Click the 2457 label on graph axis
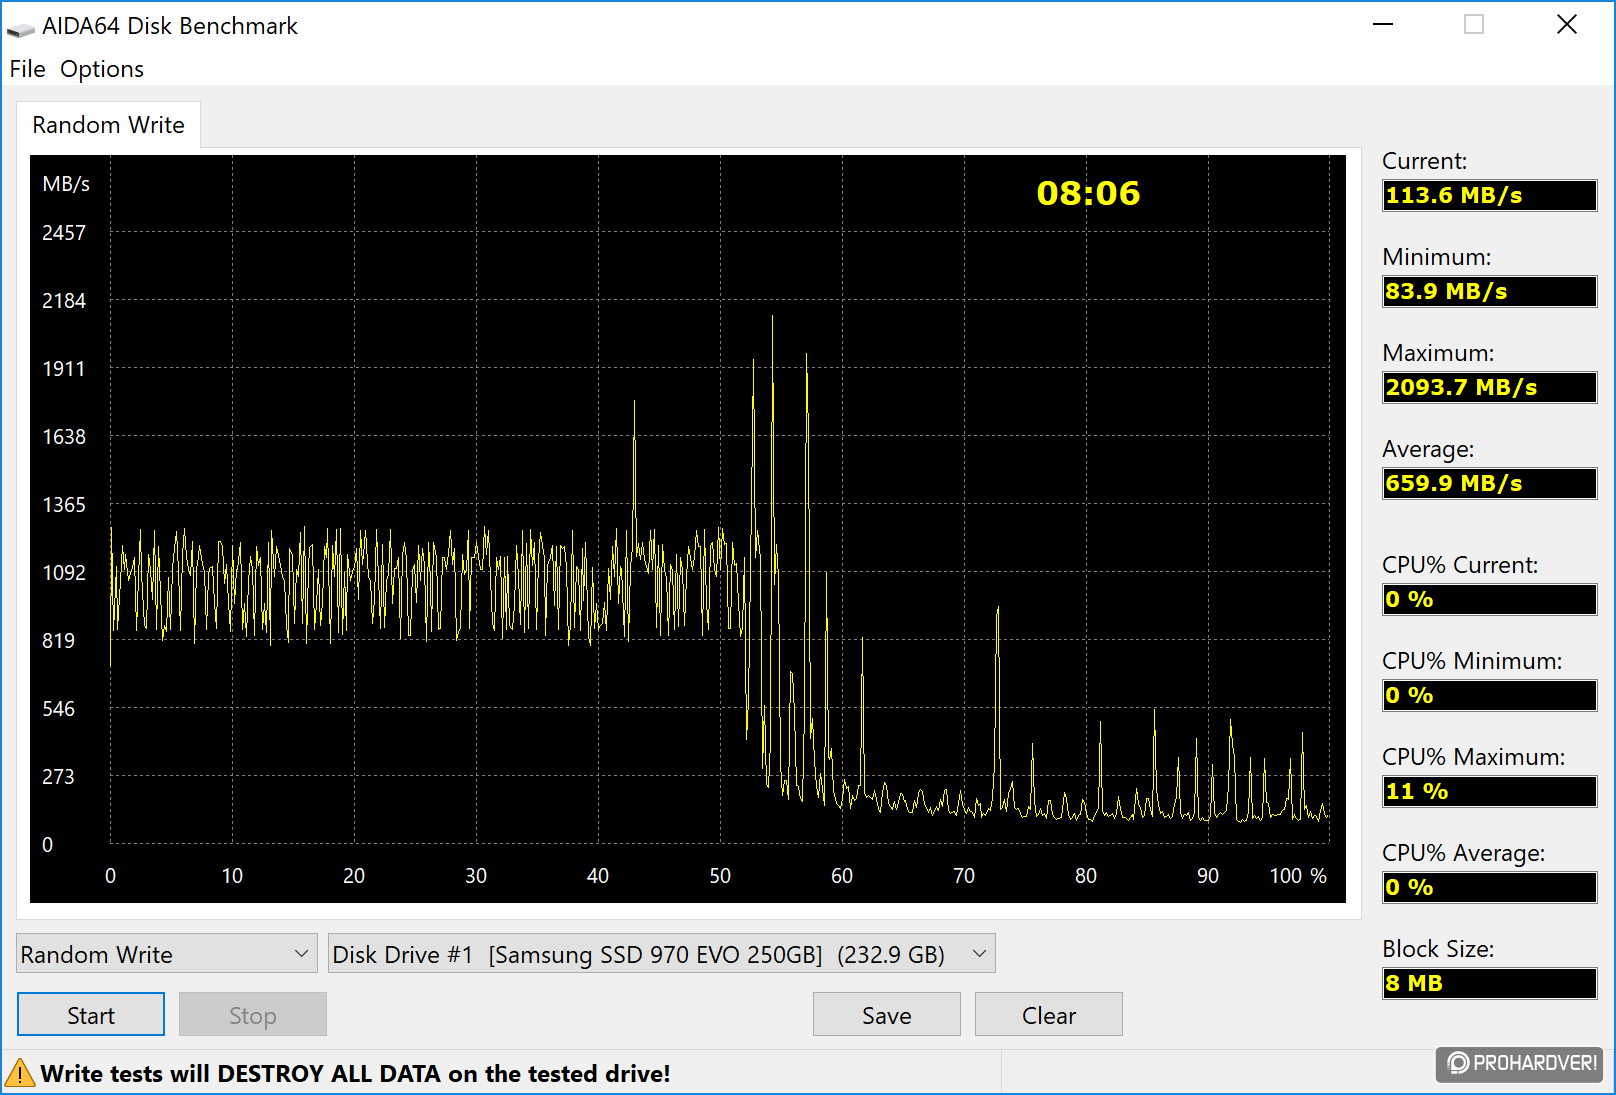 pos(64,233)
